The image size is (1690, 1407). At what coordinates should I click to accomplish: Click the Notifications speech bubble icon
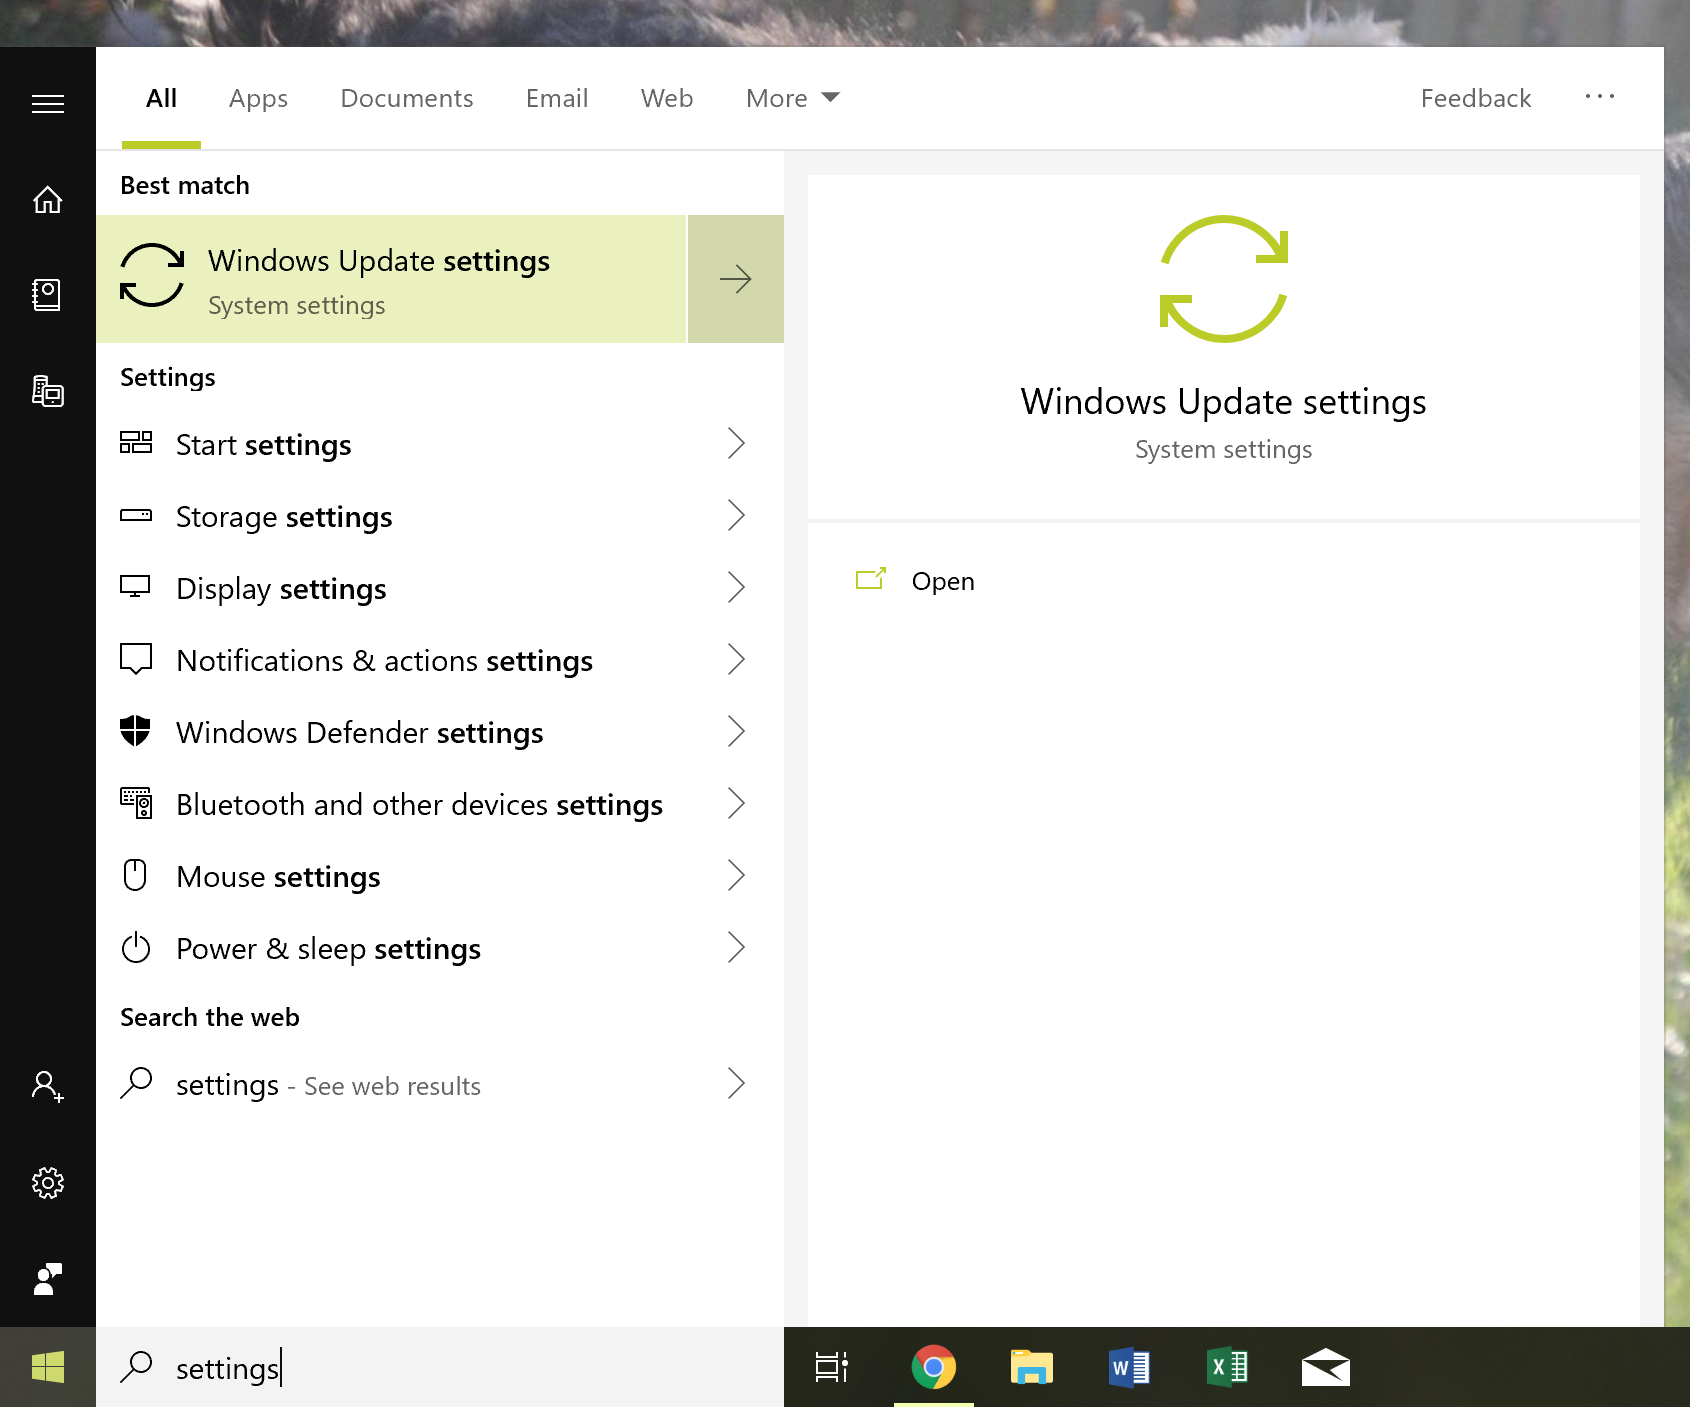[x=136, y=659]
